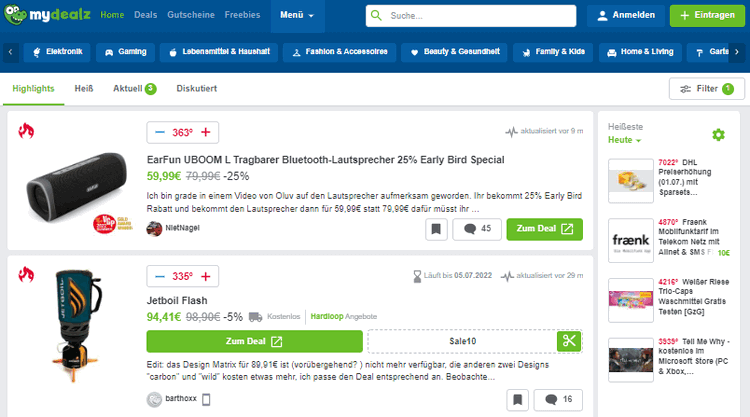Click the green Eintragen button
Screen dimensions: 750x417
707,15
